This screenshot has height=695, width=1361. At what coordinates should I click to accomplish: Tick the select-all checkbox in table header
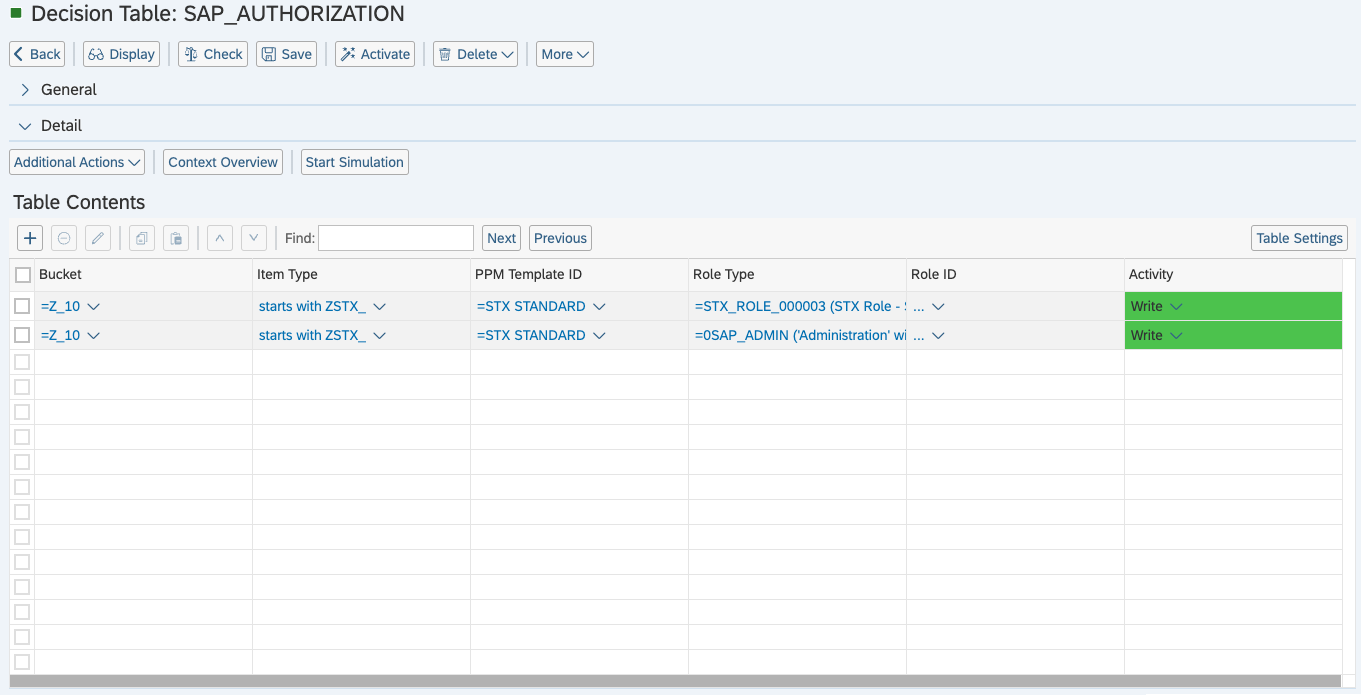click(23, 275)
